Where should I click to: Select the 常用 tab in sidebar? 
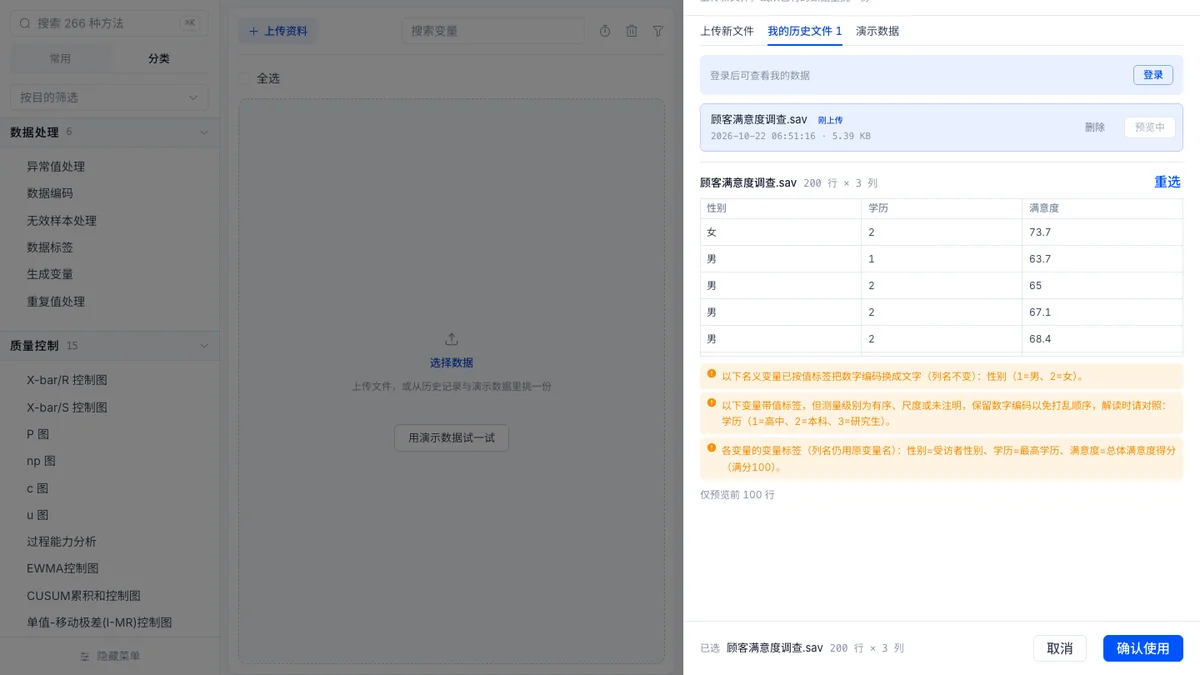[x=60, y=59]
